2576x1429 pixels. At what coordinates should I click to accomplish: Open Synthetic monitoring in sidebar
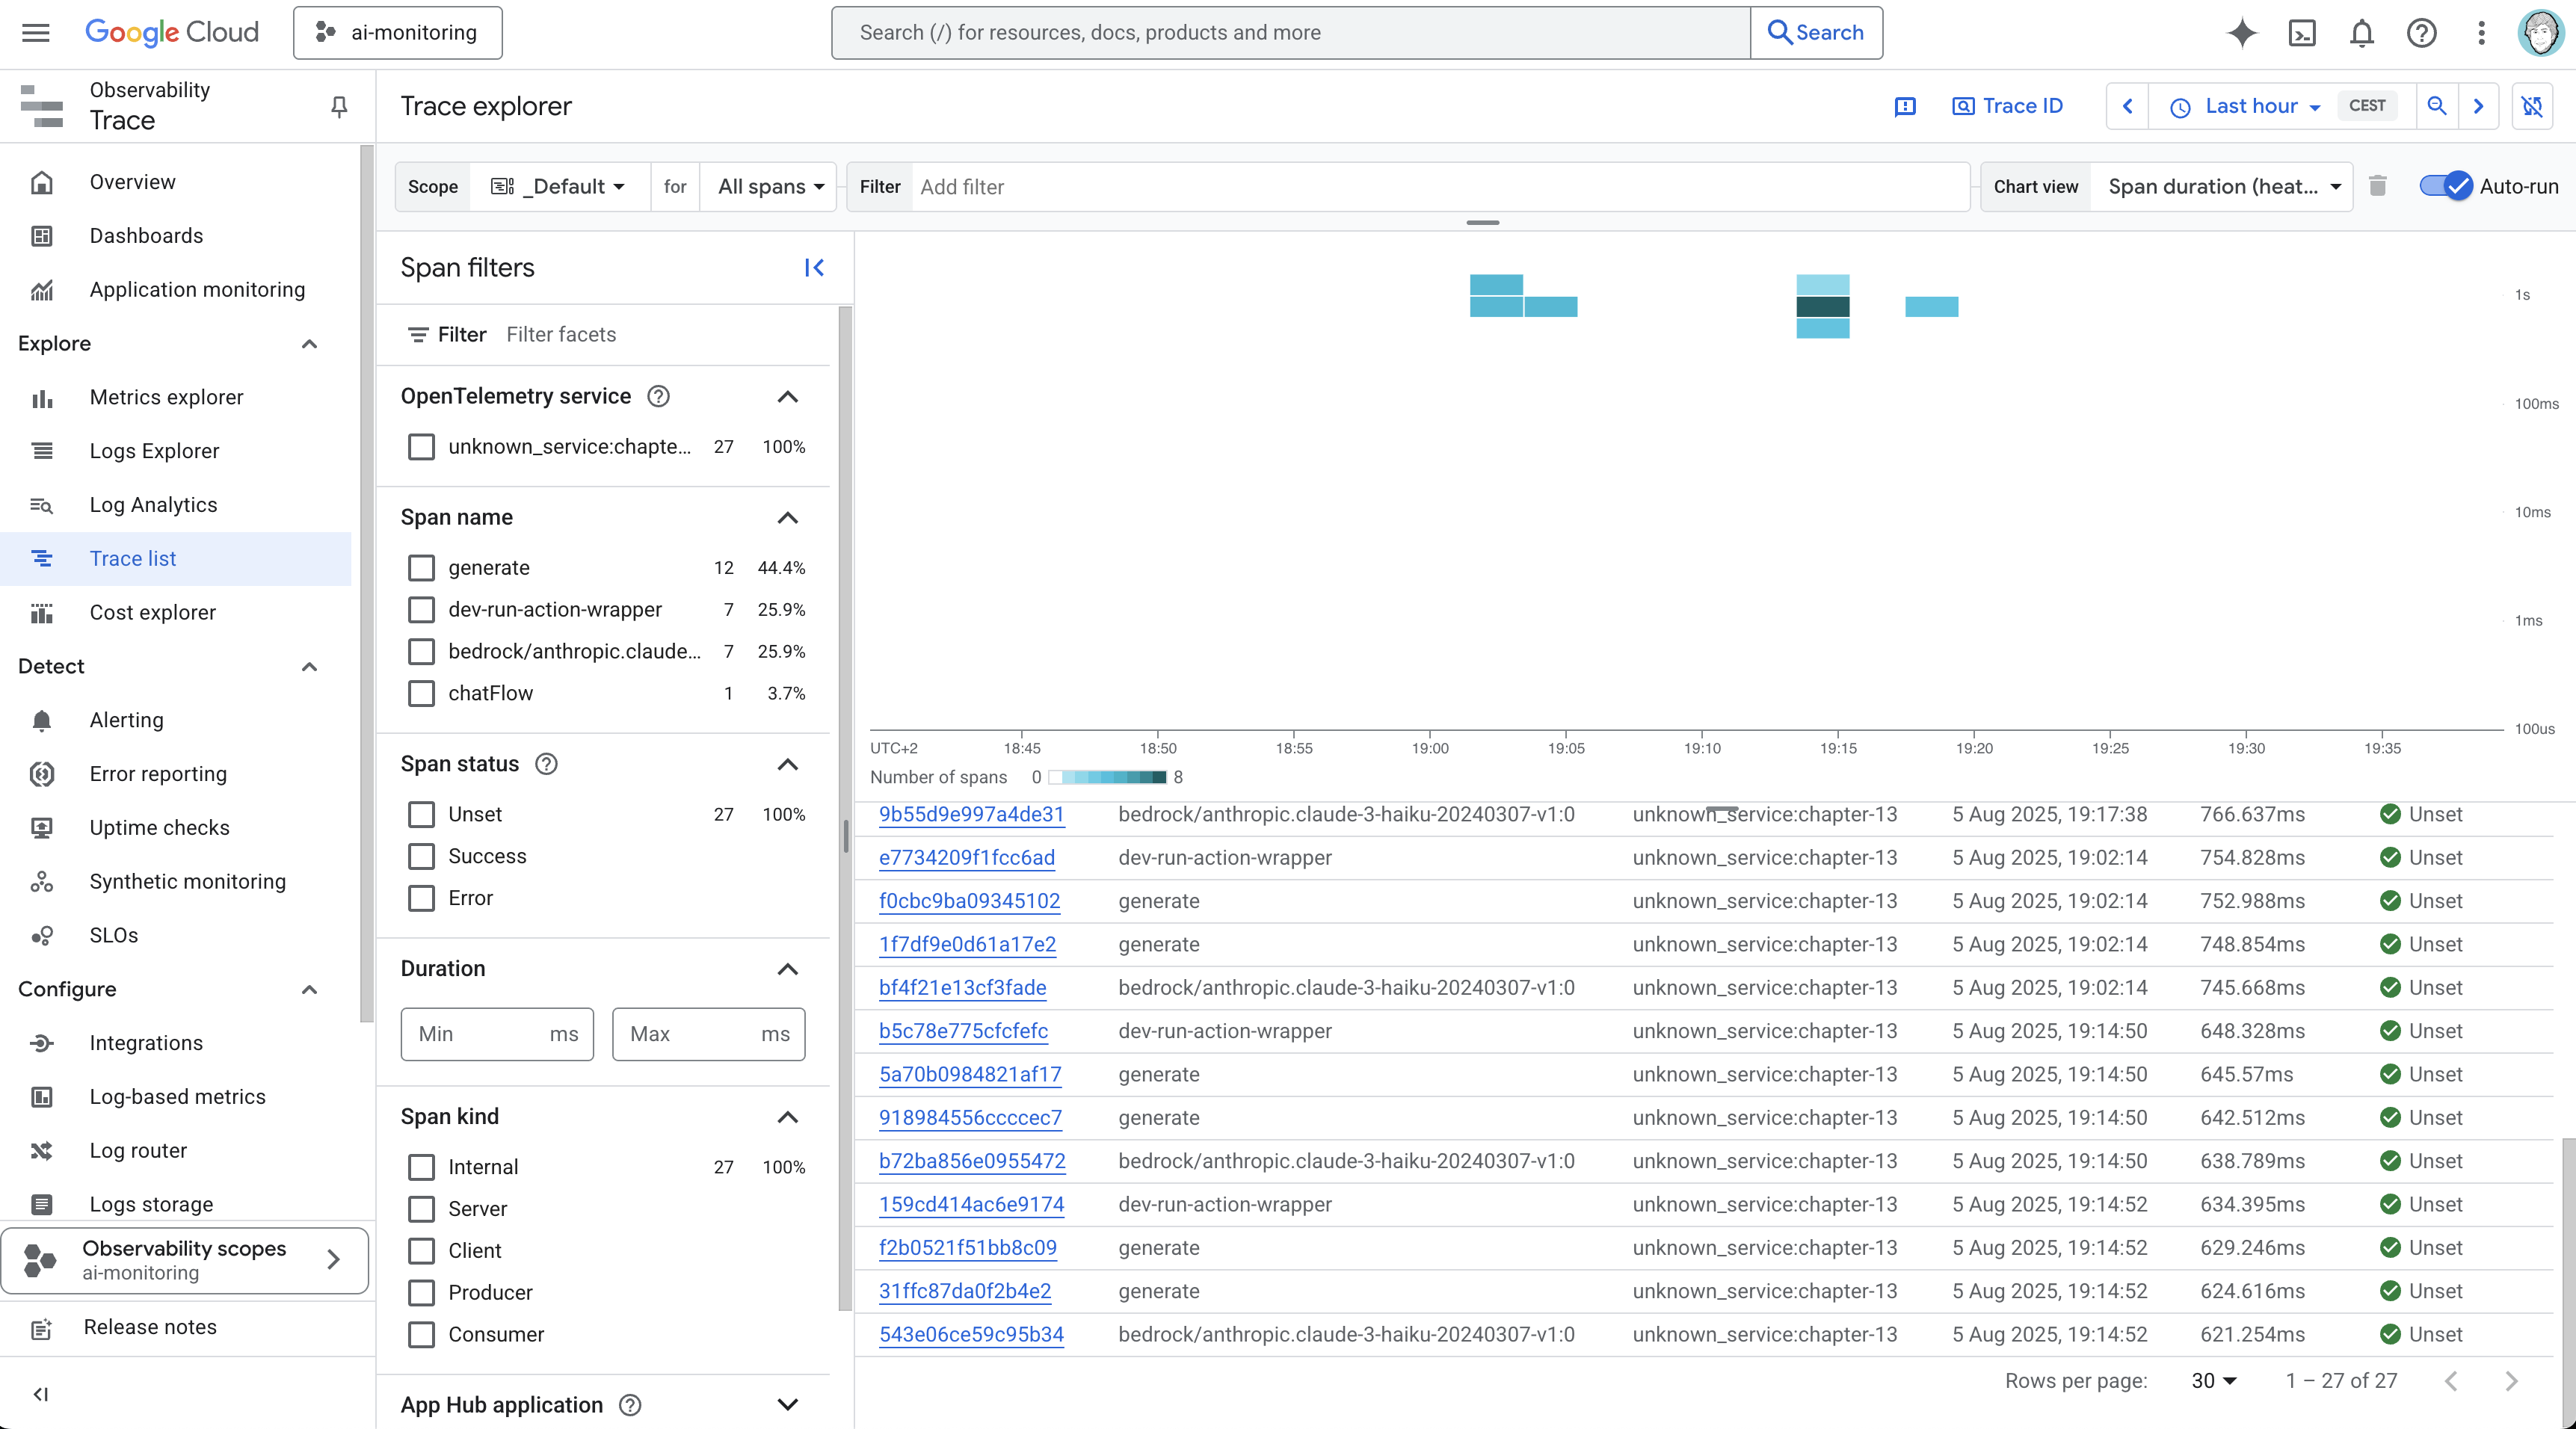pyautogui.click(x=188, y=881)
